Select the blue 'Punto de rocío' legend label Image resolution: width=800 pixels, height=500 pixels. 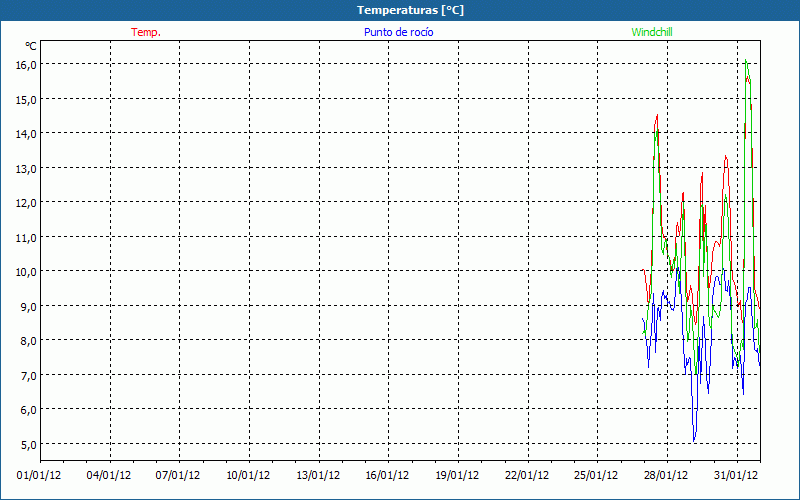point(398,32)
